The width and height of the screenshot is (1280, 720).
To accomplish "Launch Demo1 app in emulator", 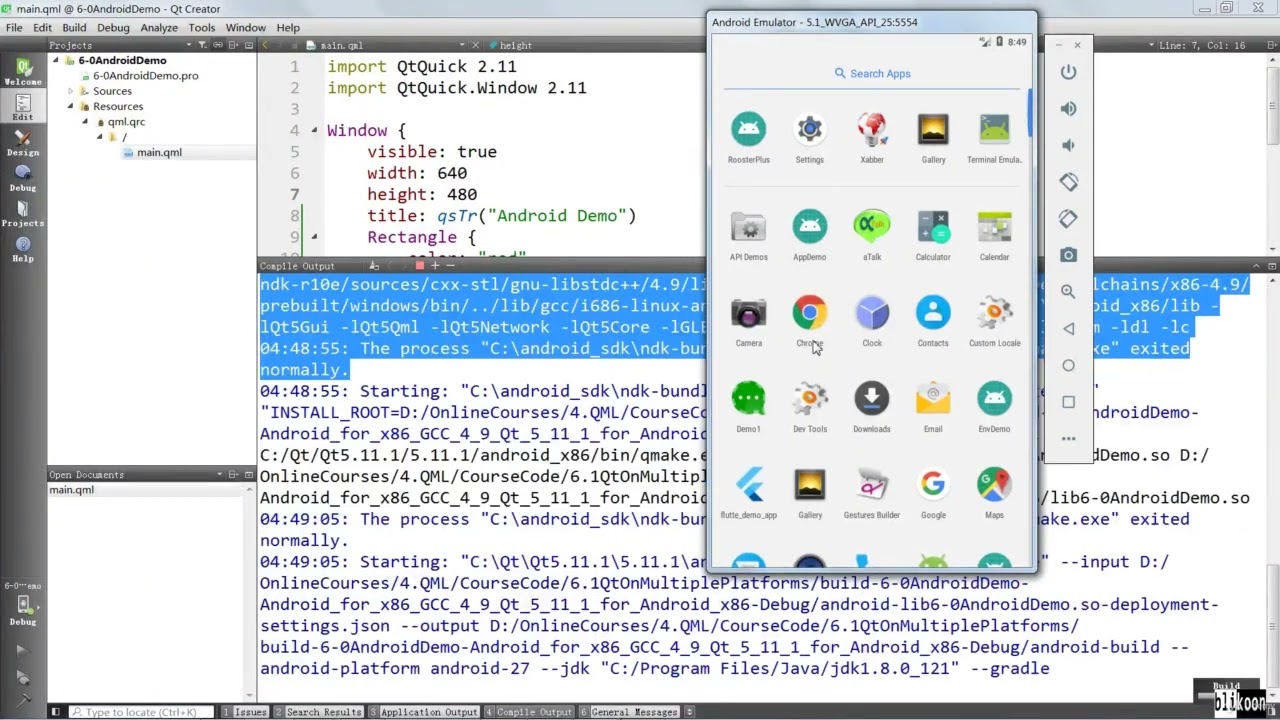I will click(748, 407).
